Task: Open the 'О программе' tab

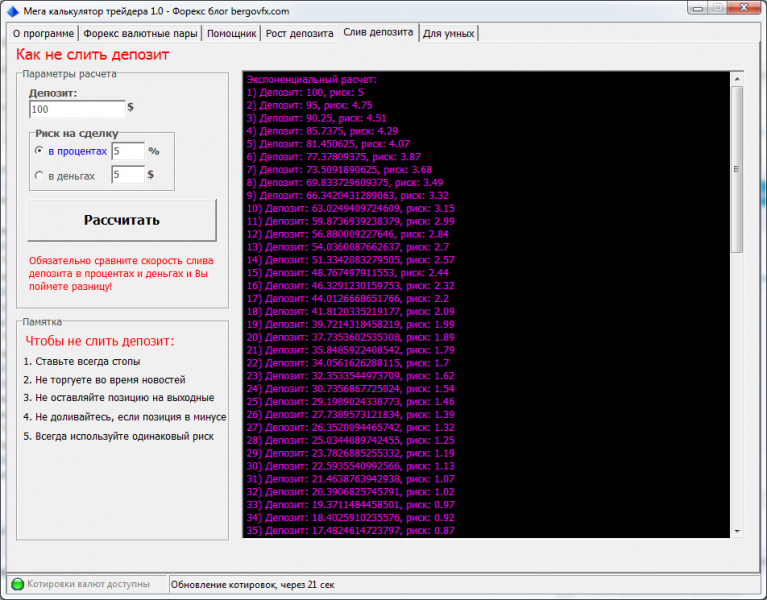Action: click(x=43, y=33)
